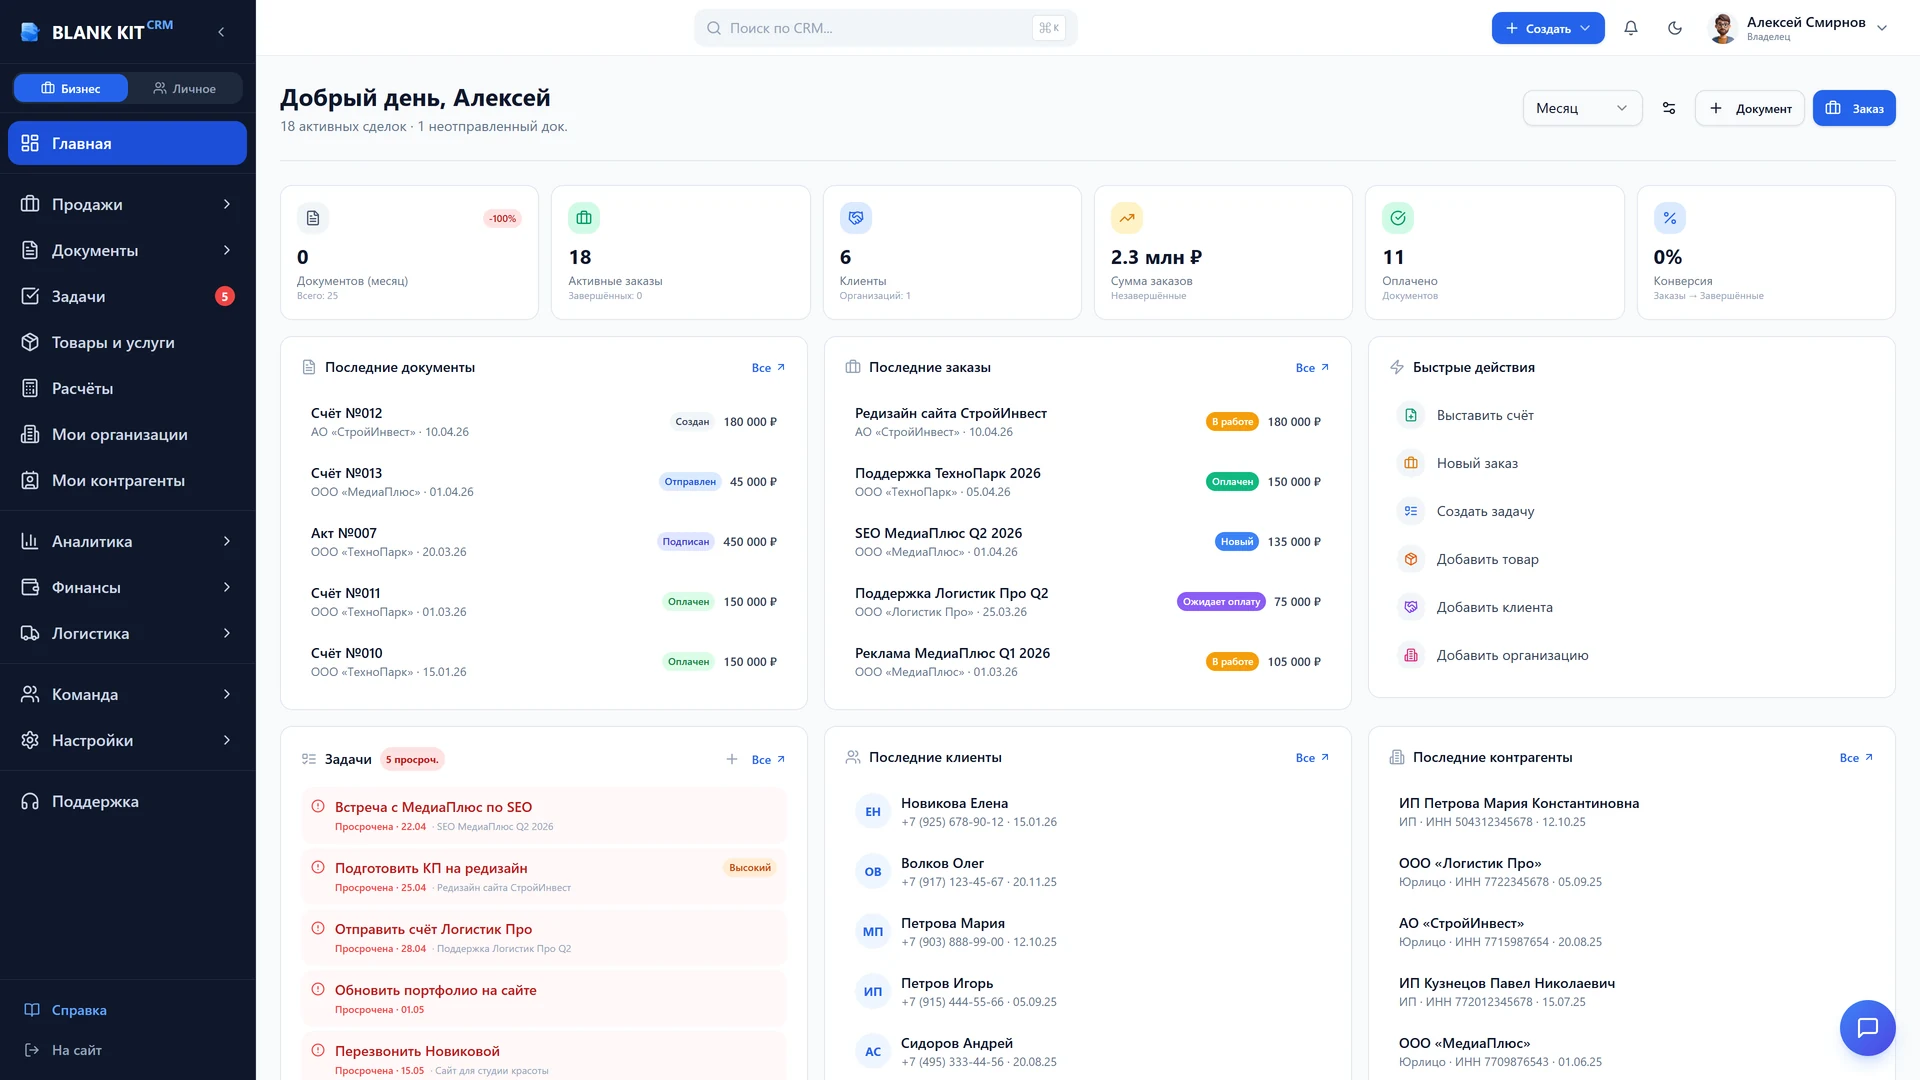
Task: Open Товары и услуги
Action: coord(127,342)
